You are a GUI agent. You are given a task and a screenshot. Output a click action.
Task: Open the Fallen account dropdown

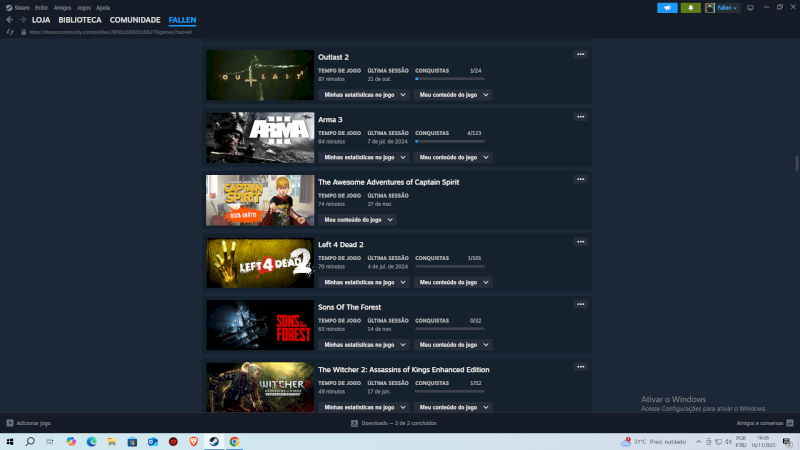pyautogui.click(x=727, y=8)
